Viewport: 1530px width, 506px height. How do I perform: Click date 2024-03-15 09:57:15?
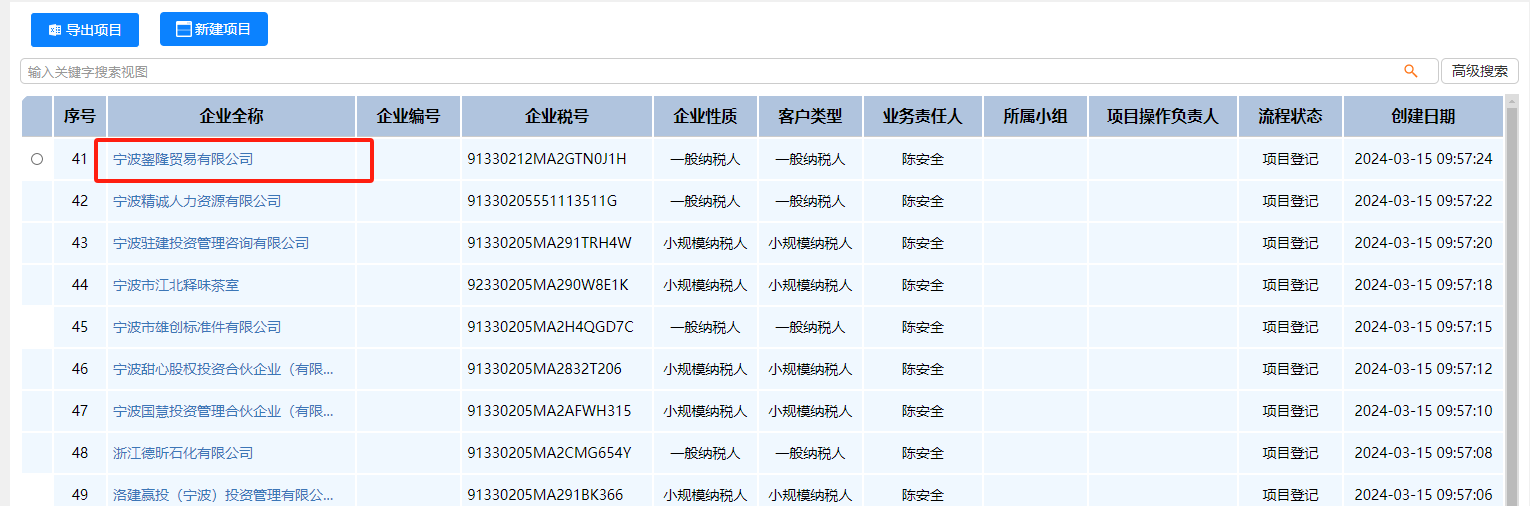[x=1423, y=327]
